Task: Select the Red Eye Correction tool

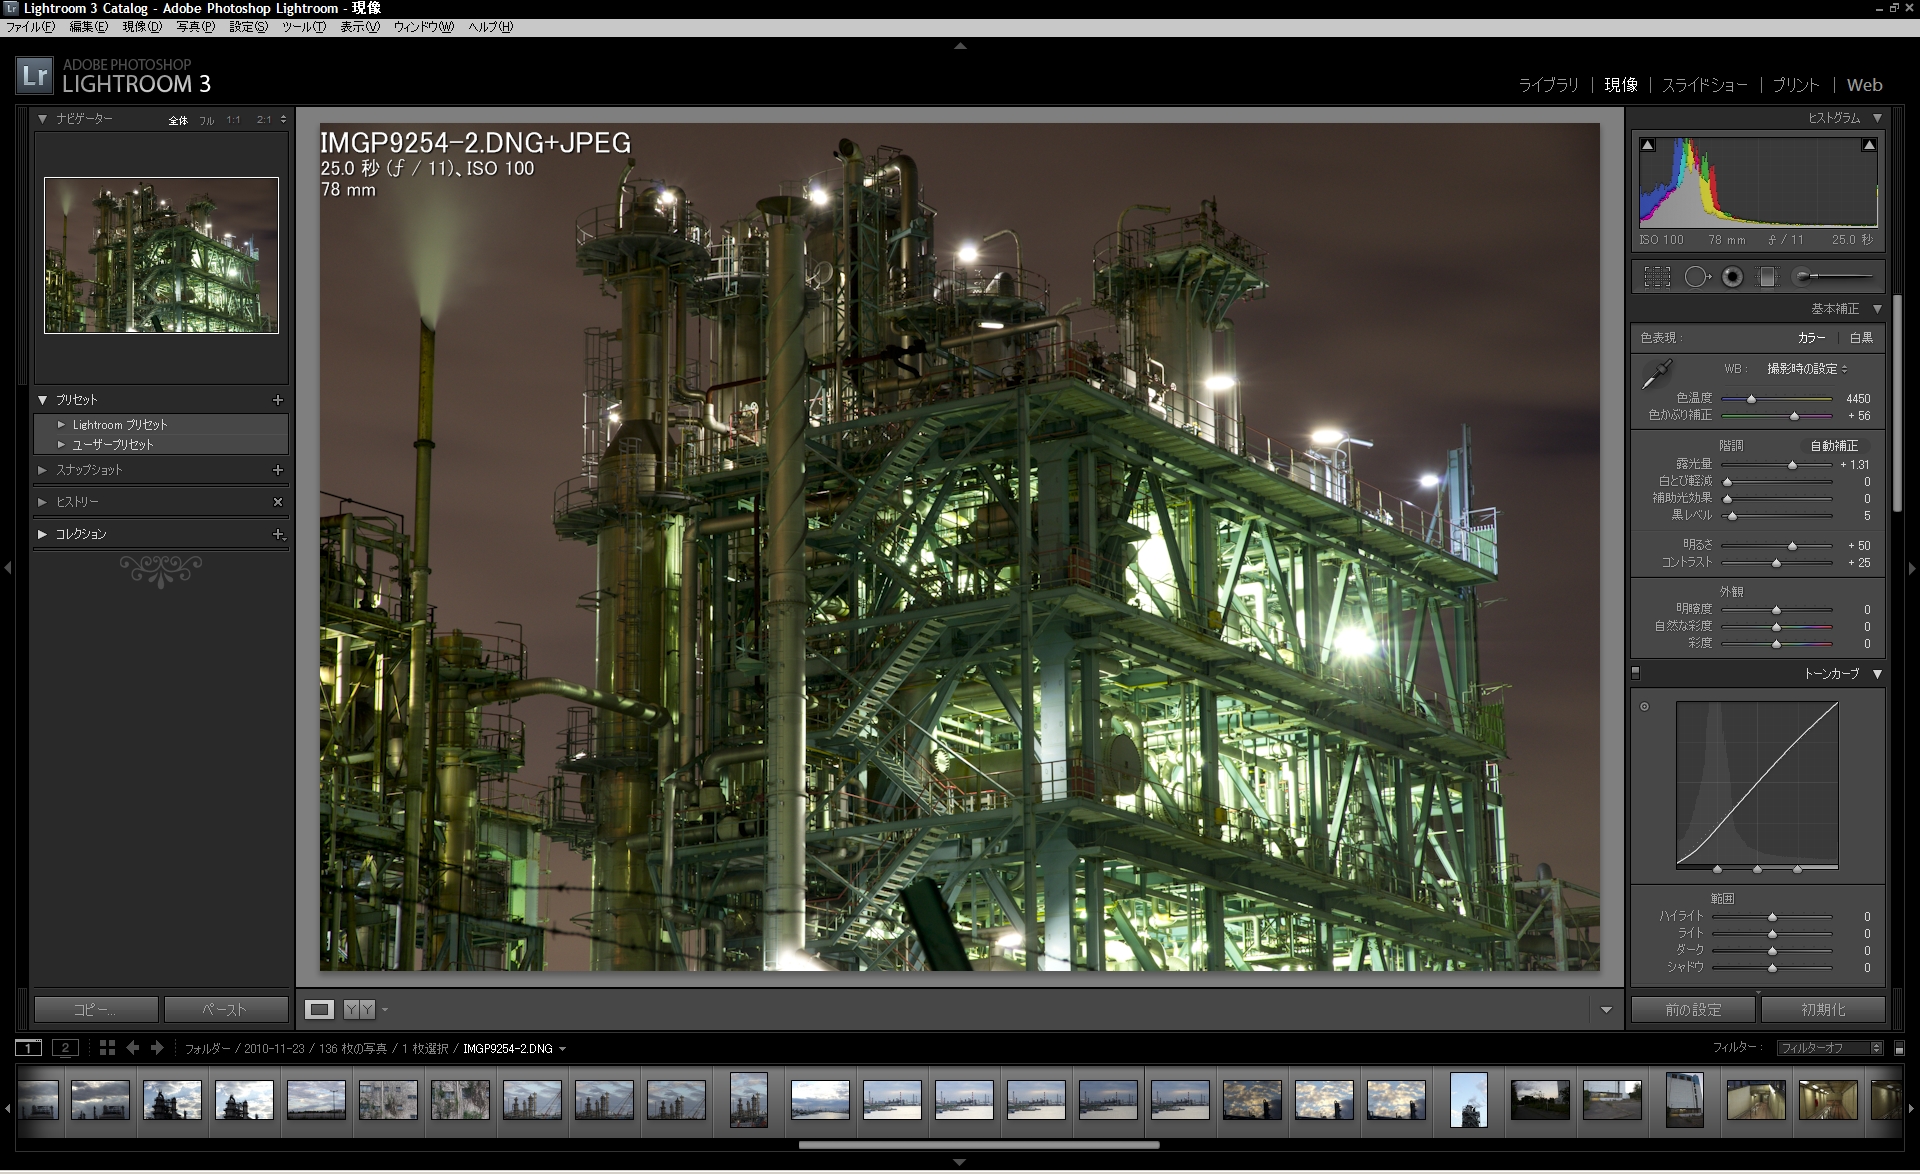Action: pyautogui.click(x=1731, y=277)
